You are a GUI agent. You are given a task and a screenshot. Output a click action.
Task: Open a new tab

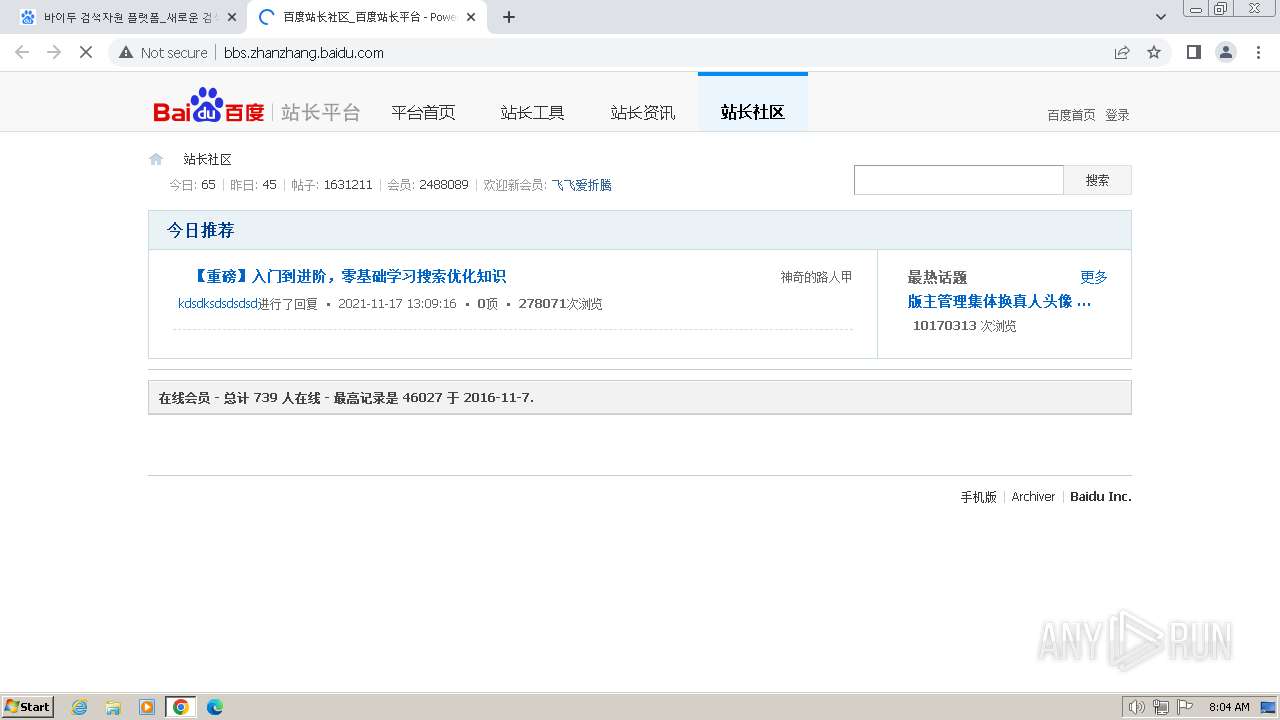[509, 17]
